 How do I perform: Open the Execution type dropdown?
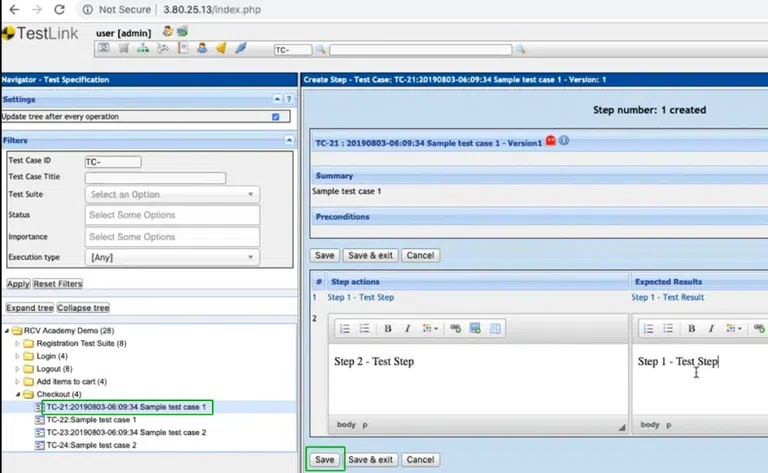(x=172, y=257)
